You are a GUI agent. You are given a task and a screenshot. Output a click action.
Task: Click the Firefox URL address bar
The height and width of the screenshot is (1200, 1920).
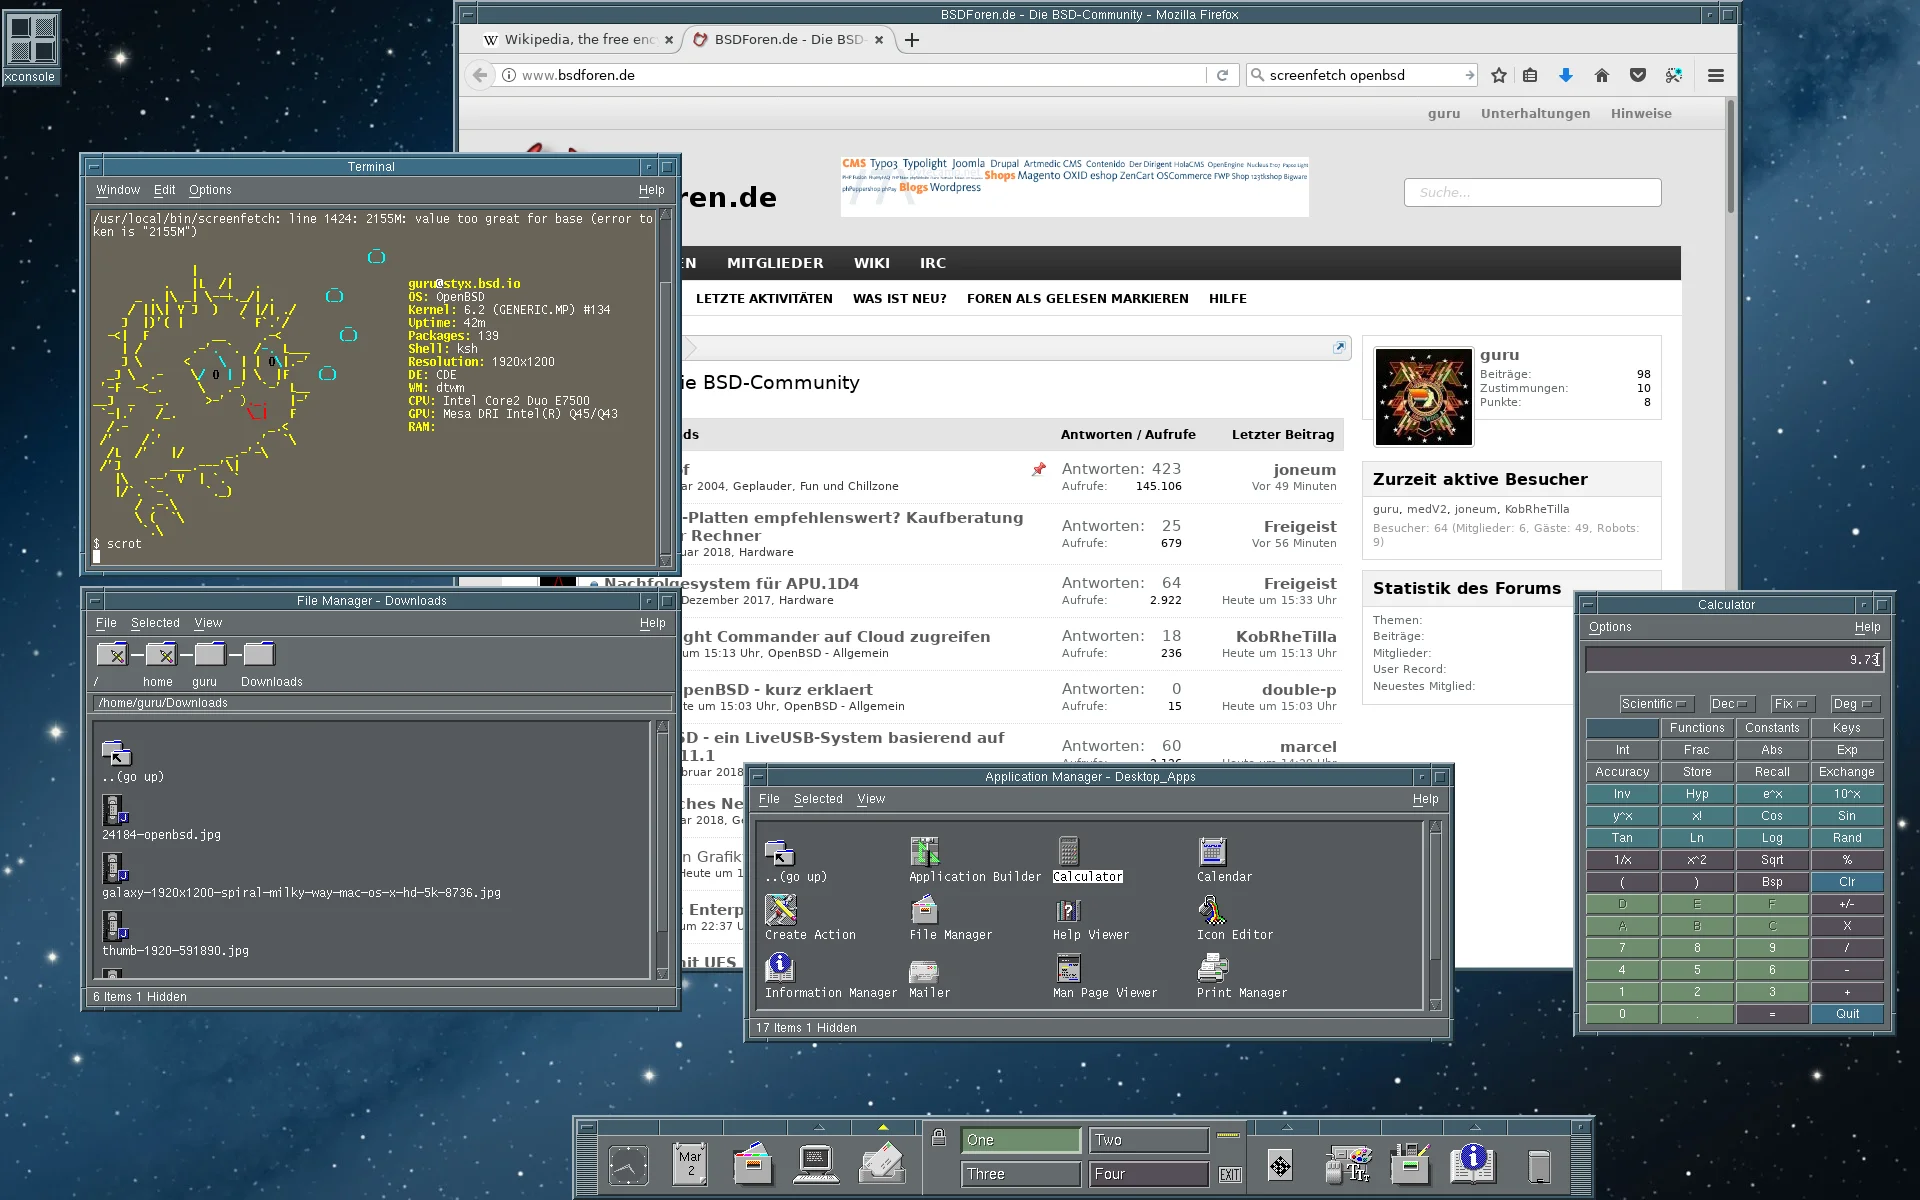point(850,75)
